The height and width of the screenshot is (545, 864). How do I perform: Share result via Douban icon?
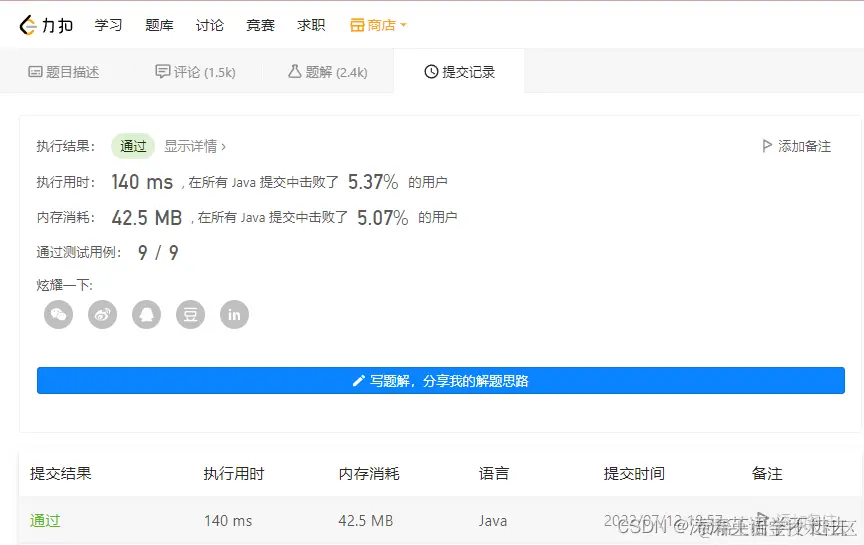191,315
